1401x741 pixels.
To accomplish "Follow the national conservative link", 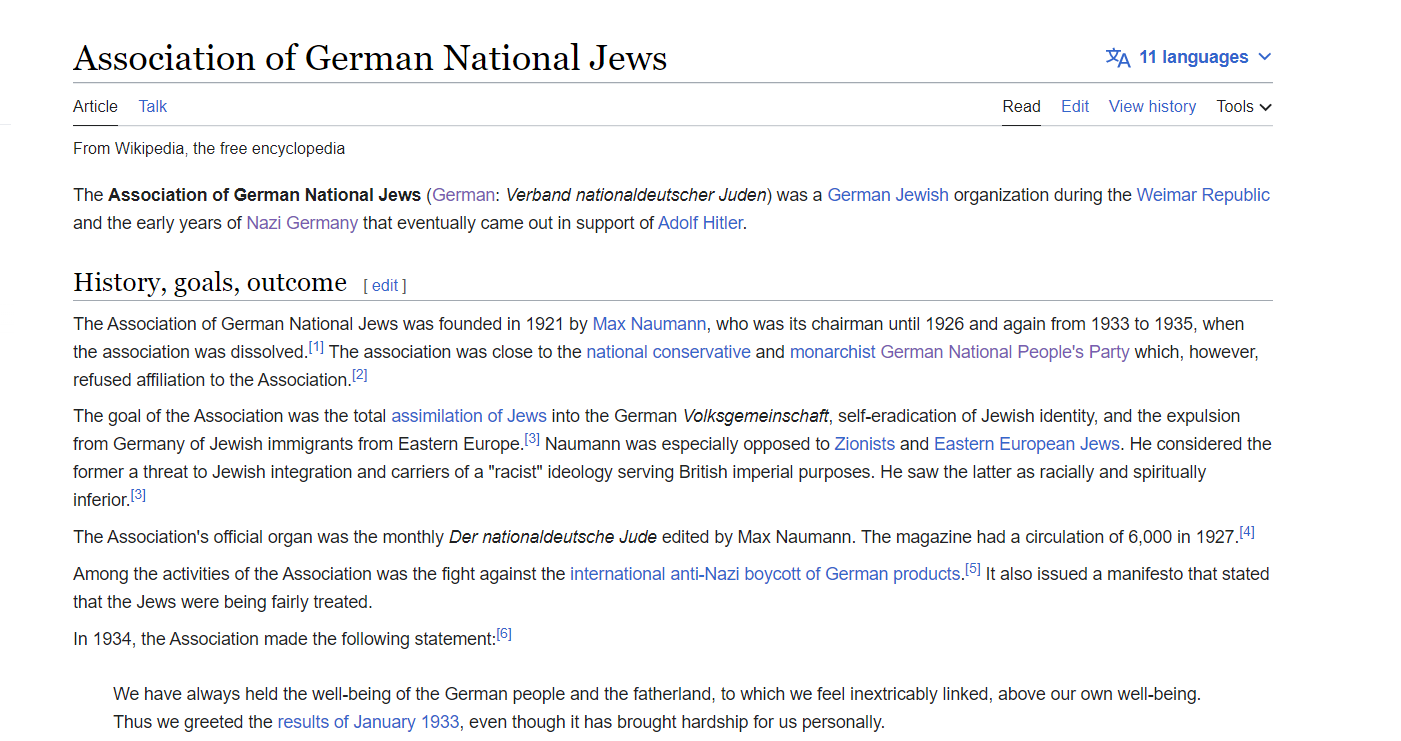I will pos(668,352).
